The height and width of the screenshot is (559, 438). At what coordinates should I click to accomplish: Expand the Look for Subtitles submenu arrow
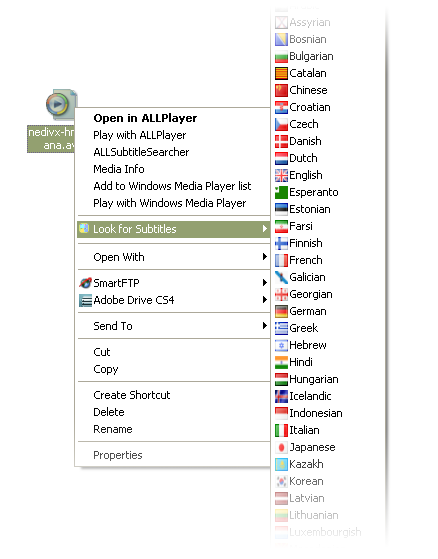coord(264,229)
